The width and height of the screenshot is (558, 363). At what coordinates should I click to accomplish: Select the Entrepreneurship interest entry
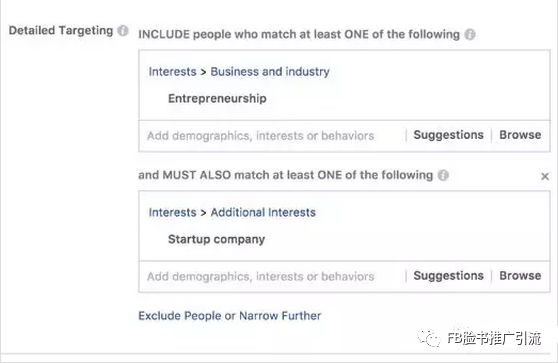[x=217, y=98]
